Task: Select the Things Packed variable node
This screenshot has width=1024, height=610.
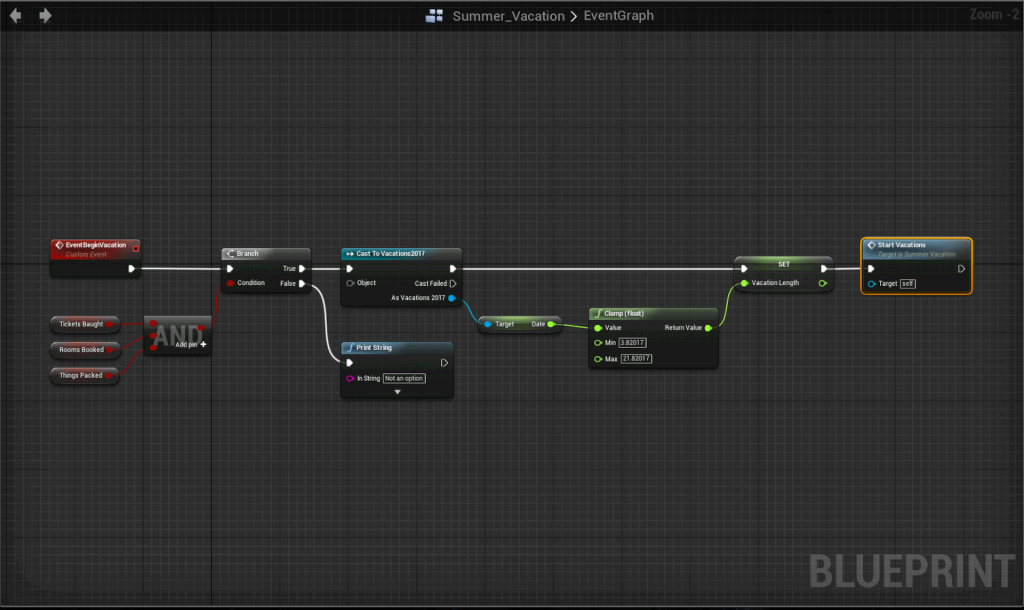Action: [x=83, y=375]
